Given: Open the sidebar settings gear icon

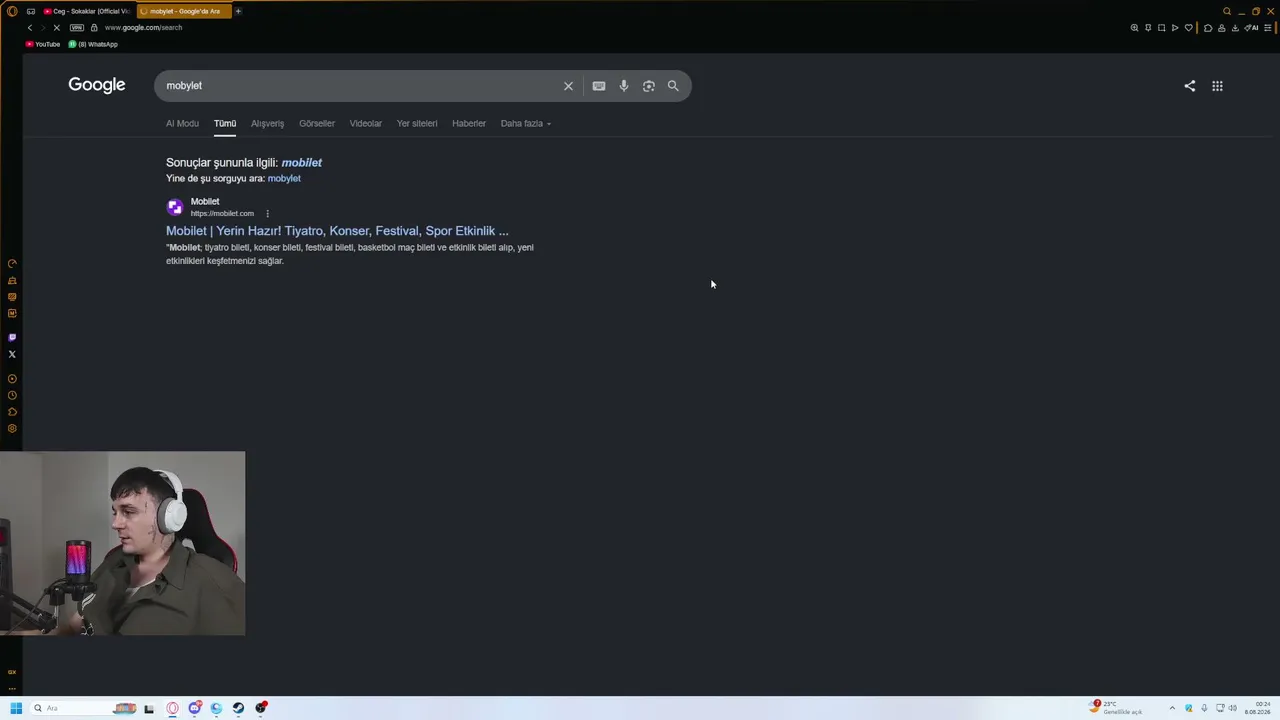Looking at the screenshot, I should (x=12, y=428).
